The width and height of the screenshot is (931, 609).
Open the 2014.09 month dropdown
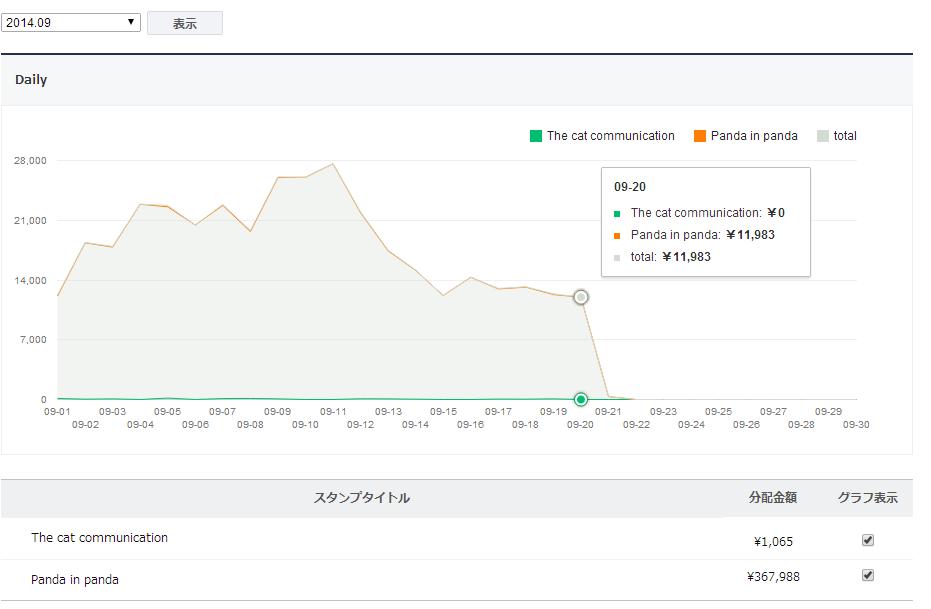[x=71, y=22]
